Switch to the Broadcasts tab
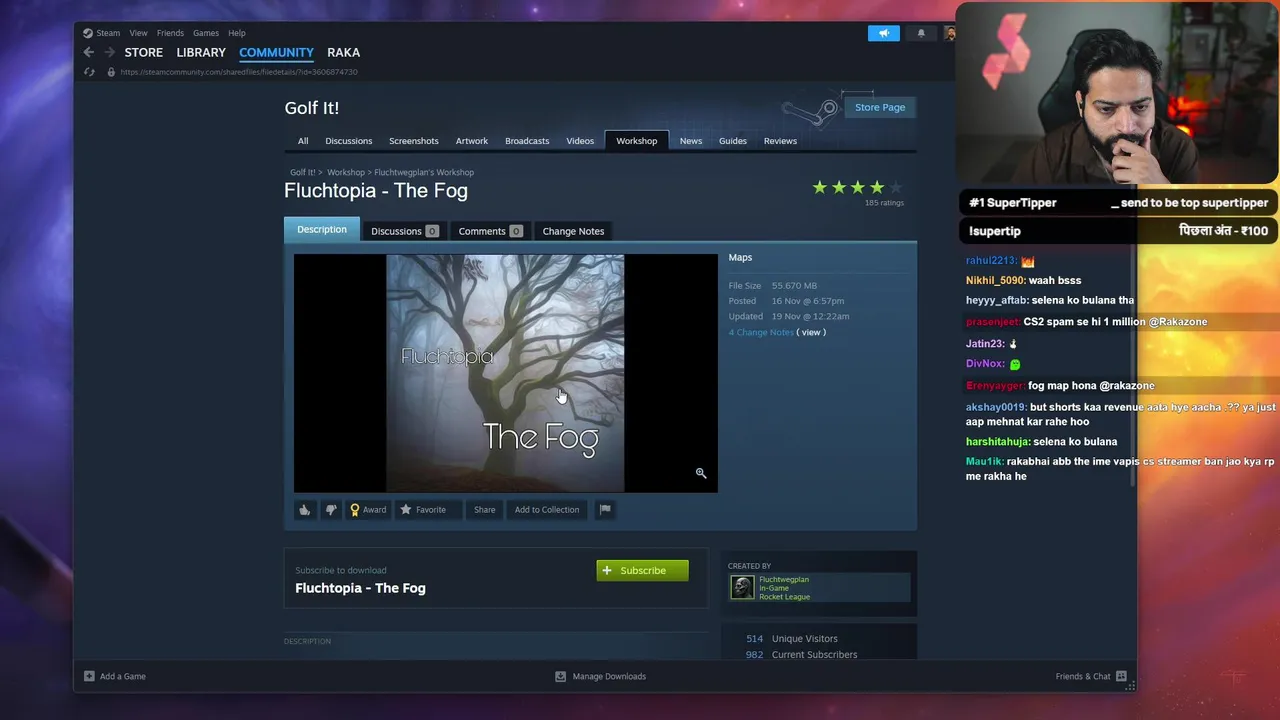Viewport: 1280px width, 720px height. [527, 141]
